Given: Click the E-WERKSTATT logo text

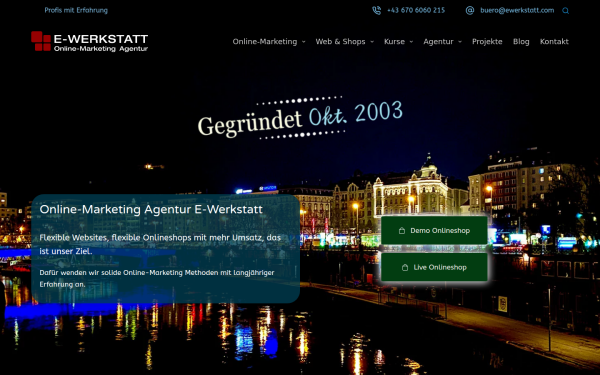Looking at the screenshot, I should pyautogui.click(x=101, y=39).
